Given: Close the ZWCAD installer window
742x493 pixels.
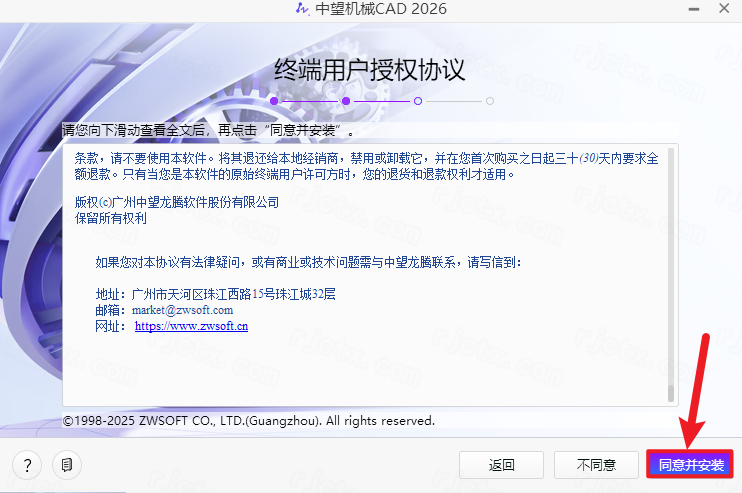Looking at the screenshot, I should tap(722, 9).
